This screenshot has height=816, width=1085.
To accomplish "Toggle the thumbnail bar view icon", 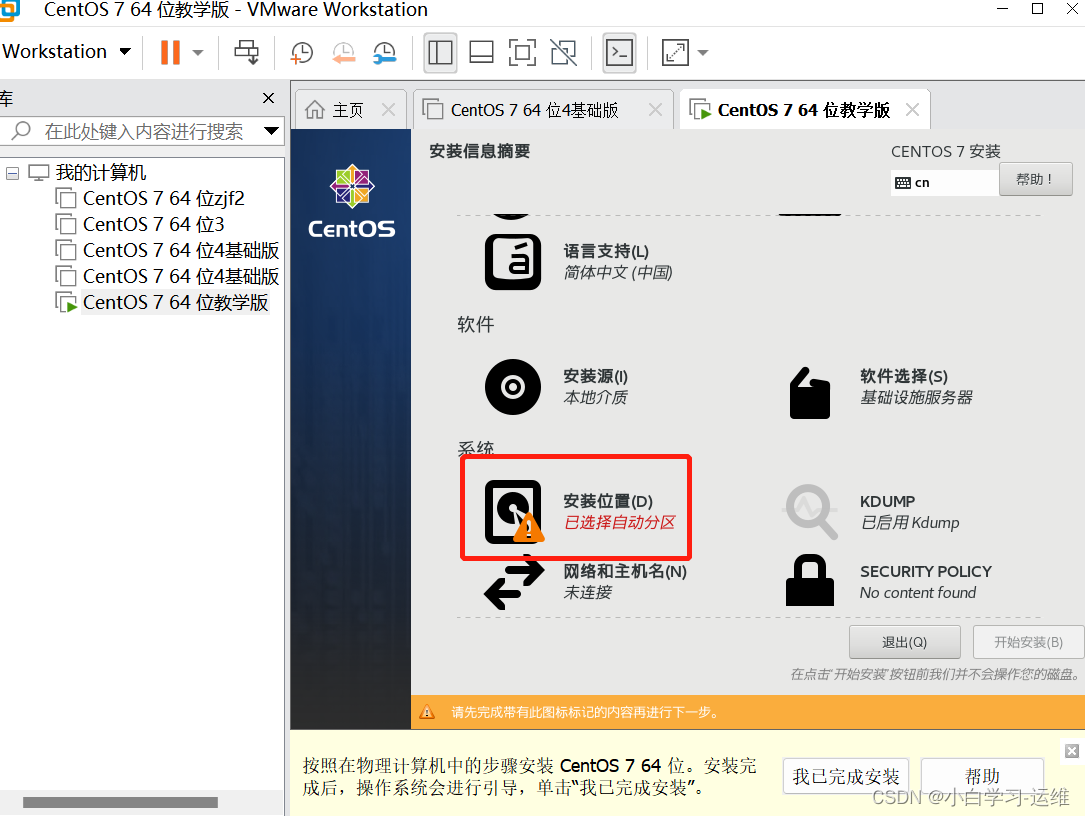I will (x=481, y=53).
